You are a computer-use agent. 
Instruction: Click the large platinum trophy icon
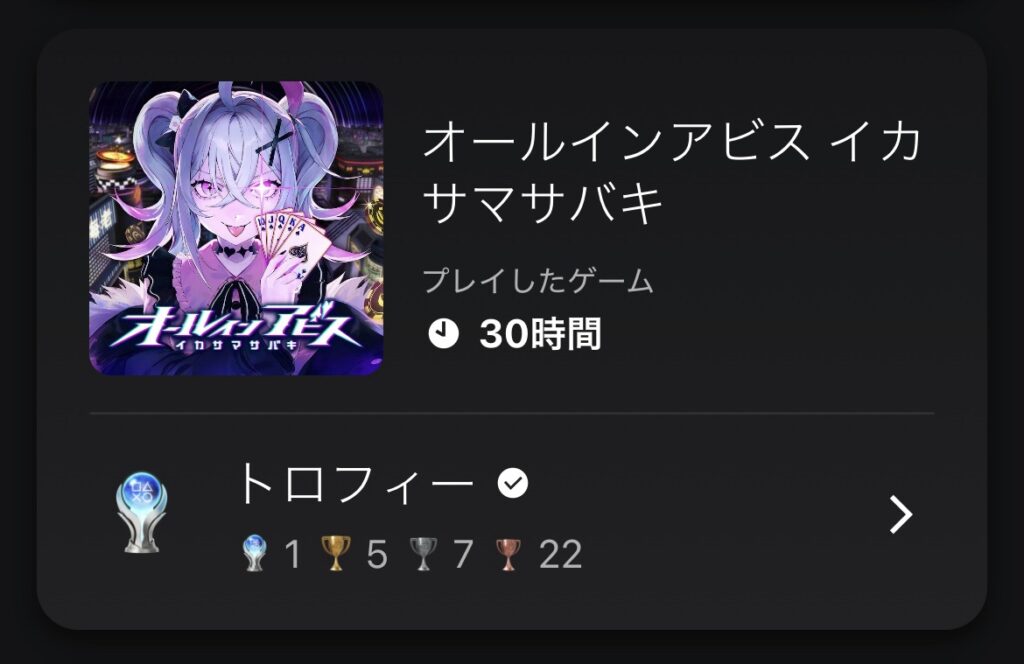pos(141,514)
